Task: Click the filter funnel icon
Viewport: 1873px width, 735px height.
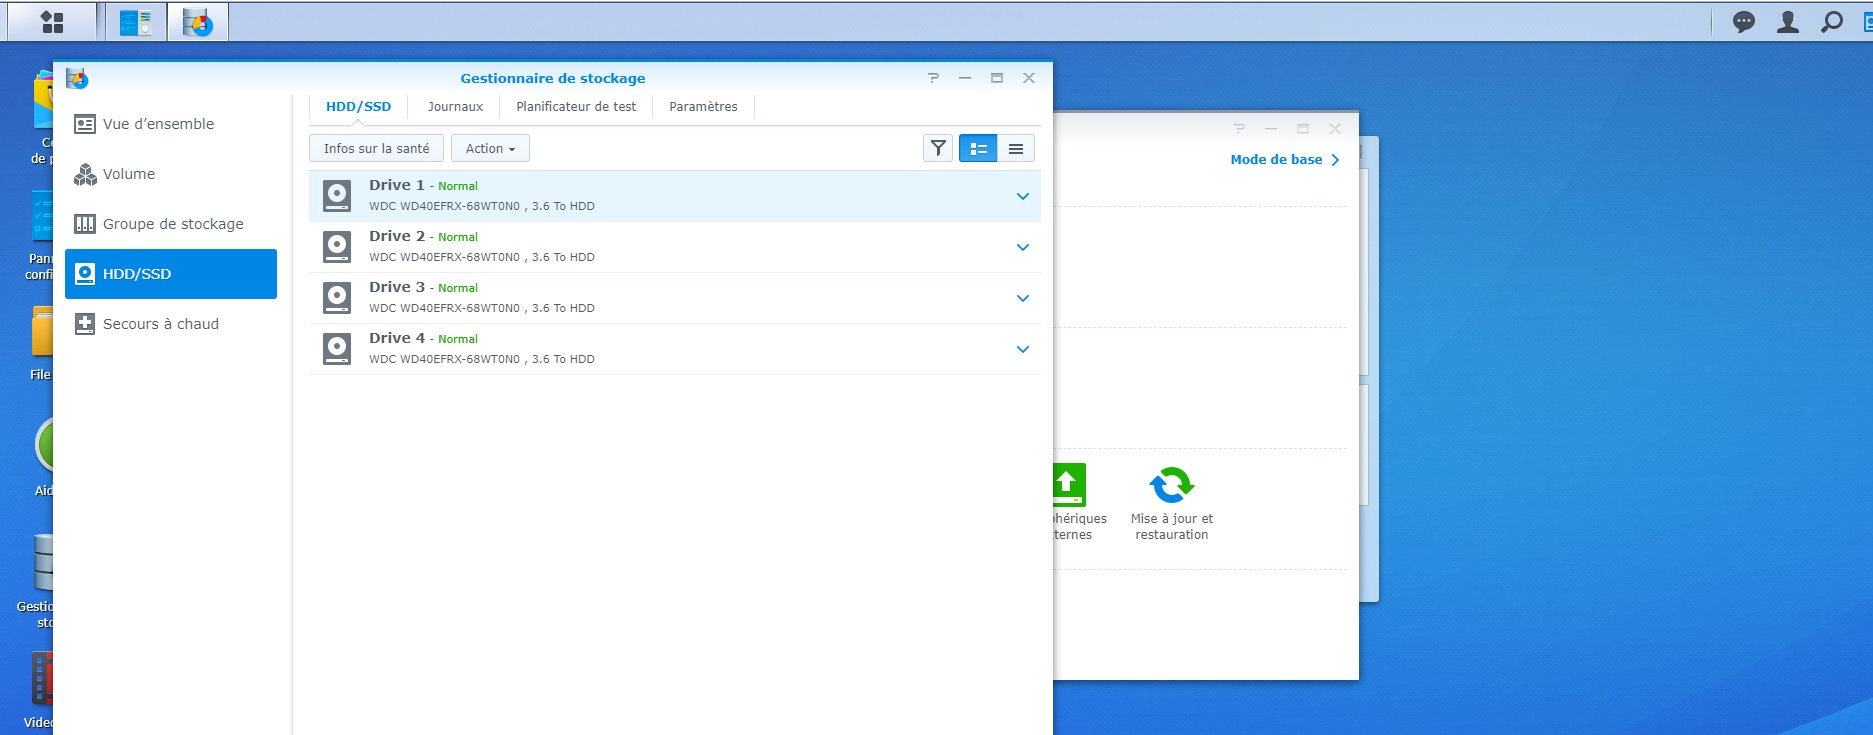Action: [x=938, y=148]
